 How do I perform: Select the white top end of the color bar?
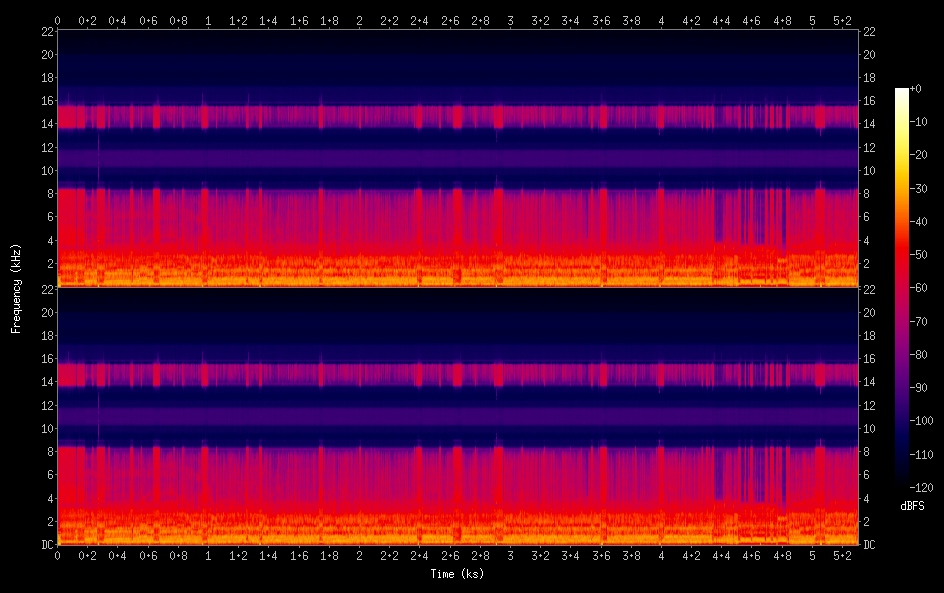tap(902, 92)
